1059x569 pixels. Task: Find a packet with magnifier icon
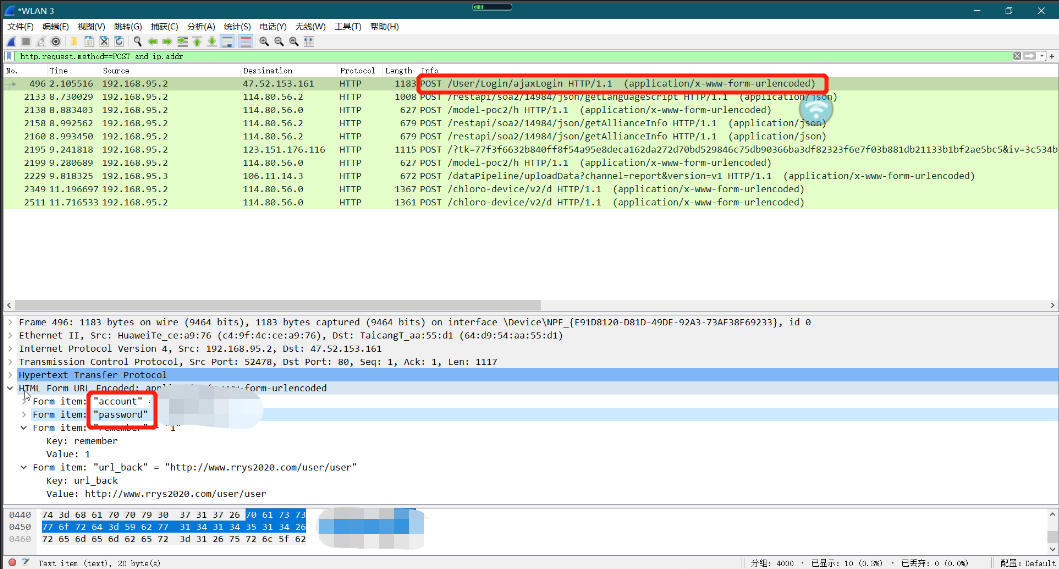point(138,41)
